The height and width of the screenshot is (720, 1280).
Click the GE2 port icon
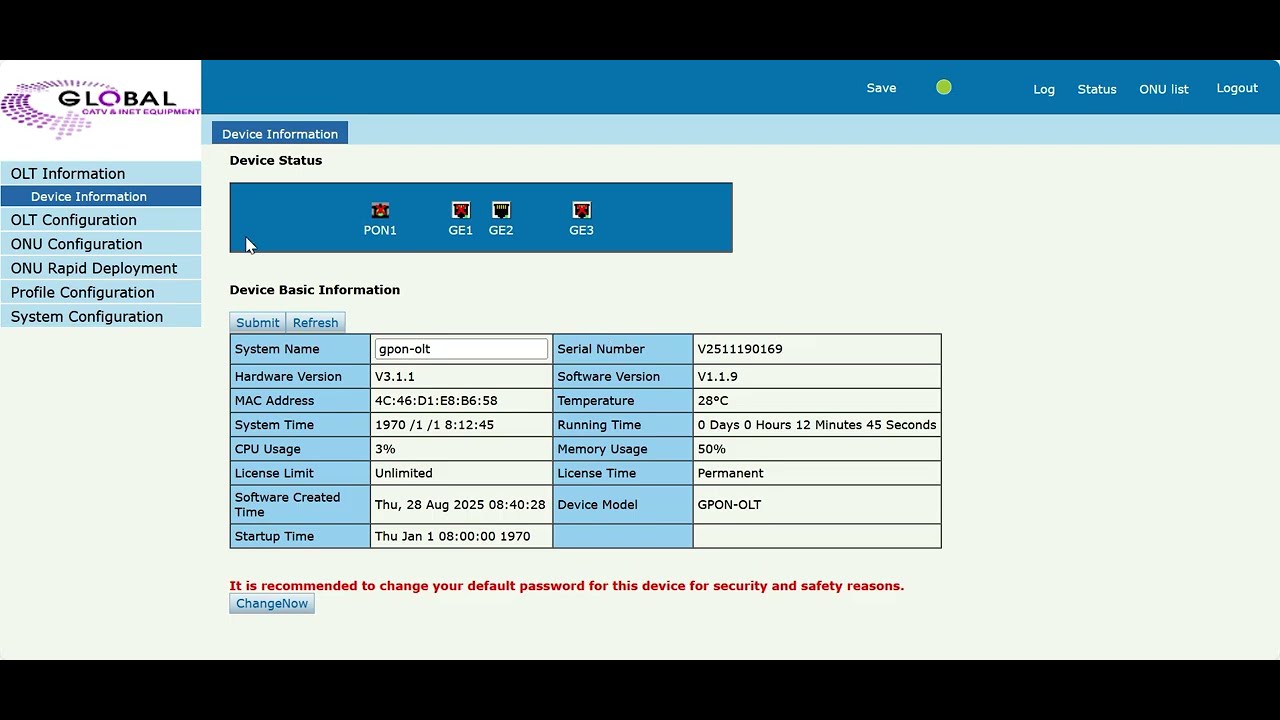pos(501,210)
